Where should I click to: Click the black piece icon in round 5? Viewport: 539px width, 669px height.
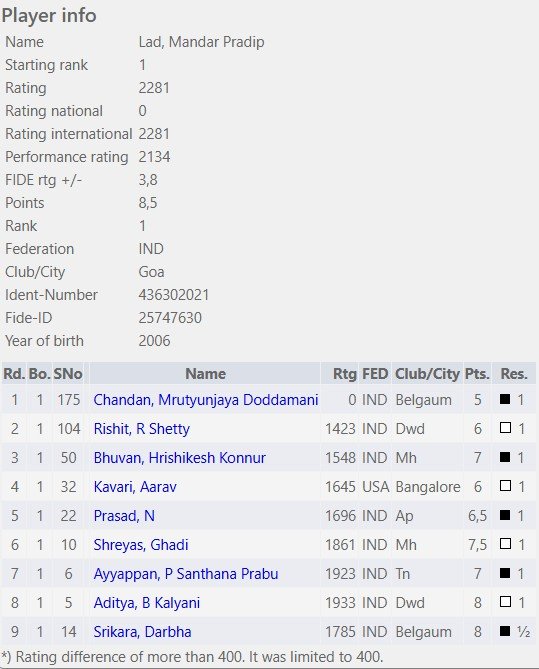tap(505, 515)
